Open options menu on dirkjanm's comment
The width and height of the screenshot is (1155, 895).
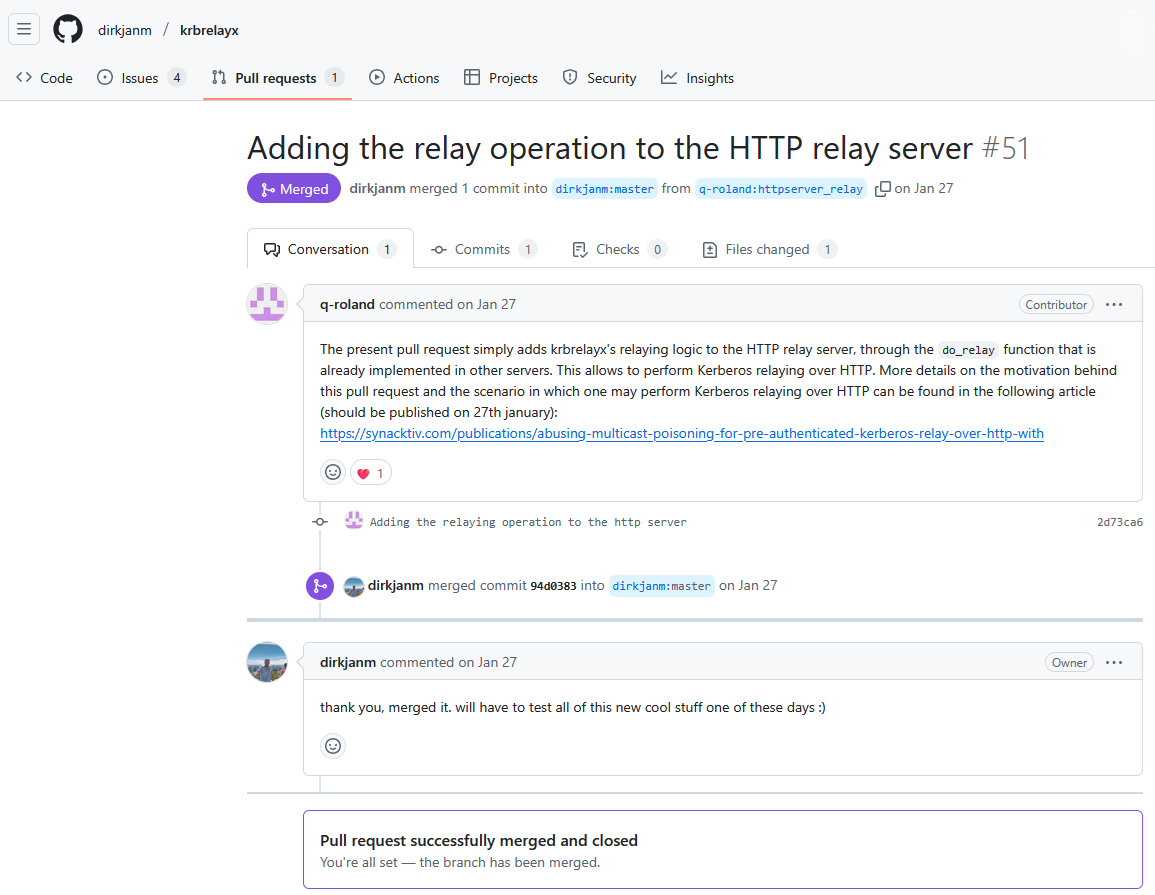point(1114,662)
